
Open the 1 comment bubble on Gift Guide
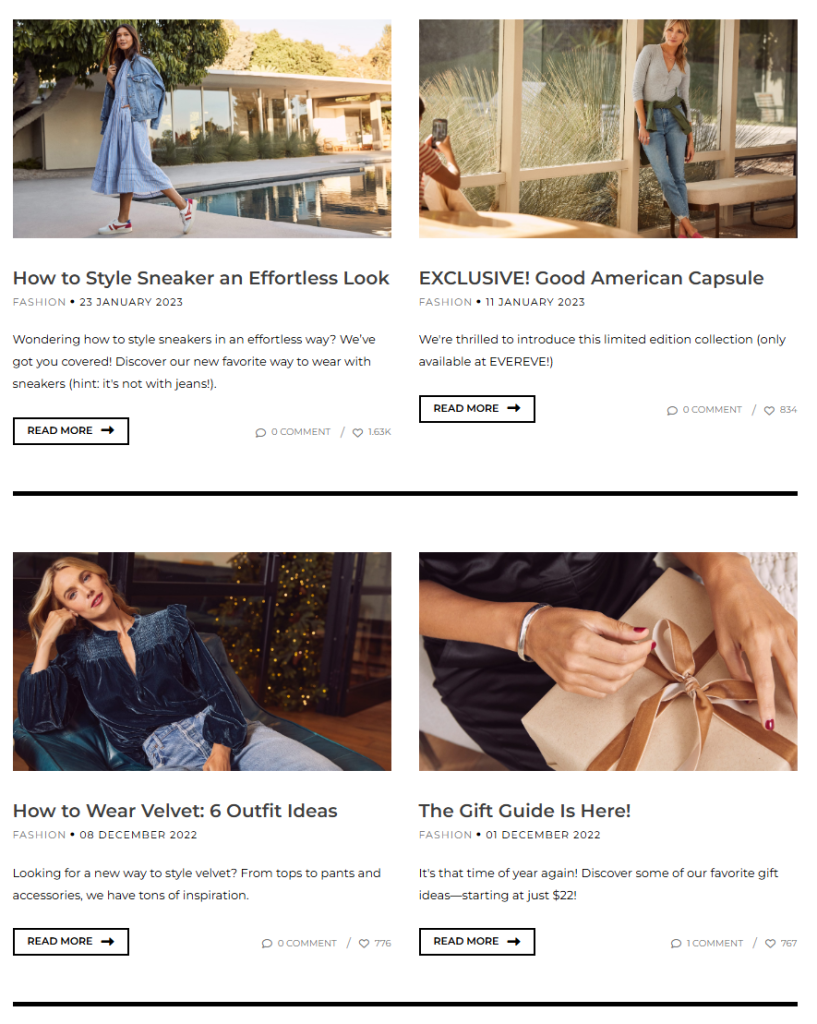click(676, 944)
